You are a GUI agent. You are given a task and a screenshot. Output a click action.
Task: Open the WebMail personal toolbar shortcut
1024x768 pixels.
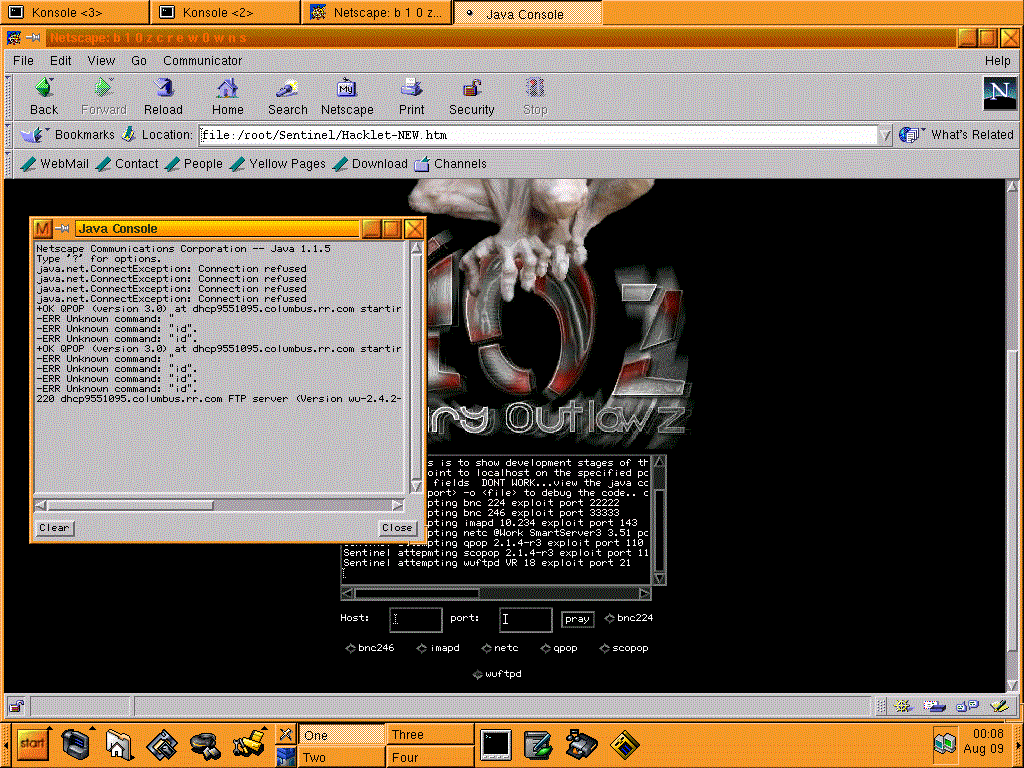coord(55,164)
